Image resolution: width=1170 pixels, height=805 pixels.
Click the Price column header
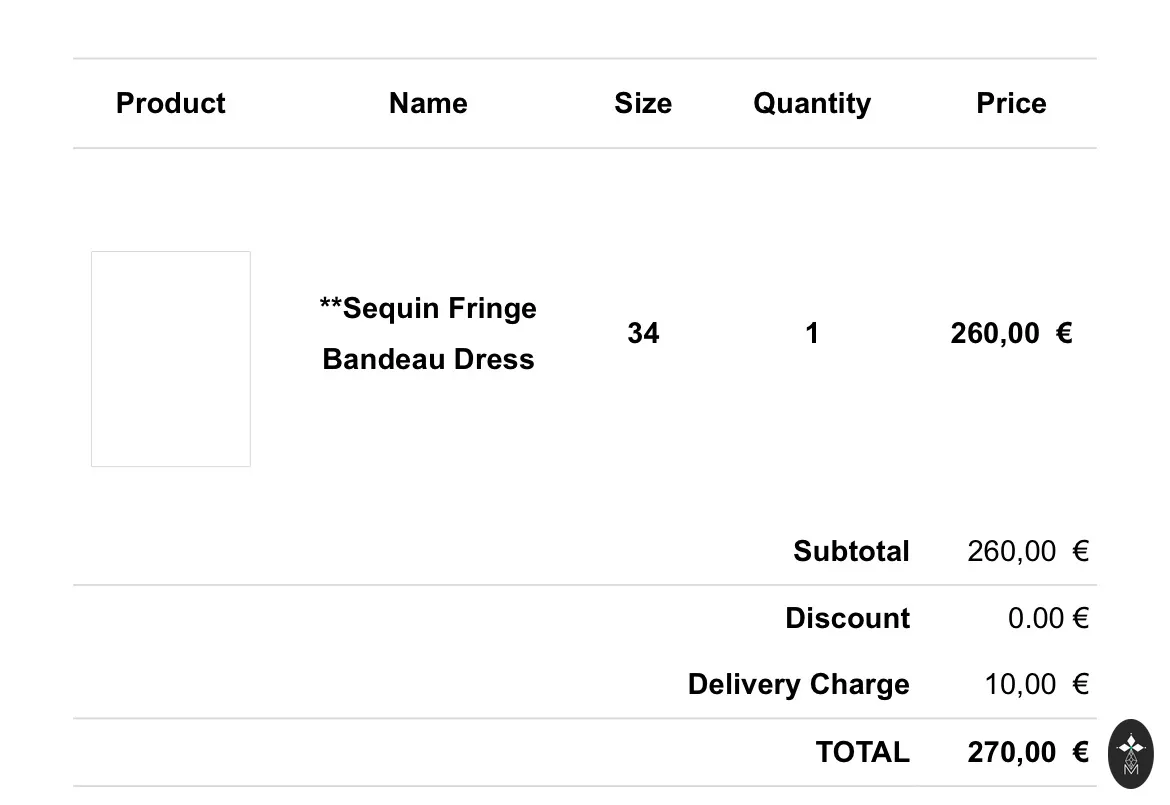(1011, 103)
